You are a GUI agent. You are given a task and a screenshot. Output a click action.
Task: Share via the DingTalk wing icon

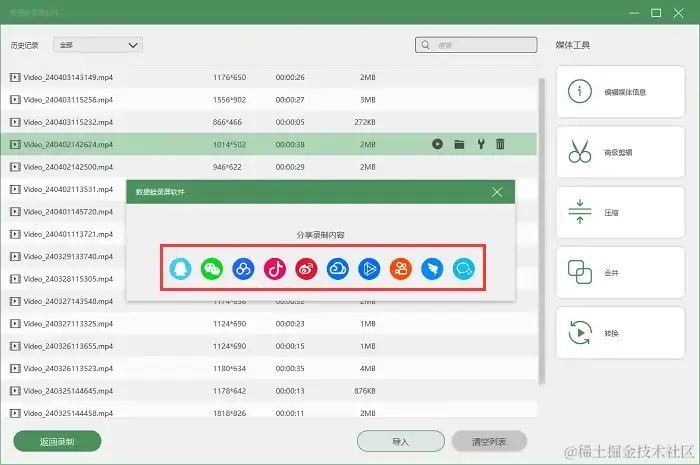click(x=432, y=269)
